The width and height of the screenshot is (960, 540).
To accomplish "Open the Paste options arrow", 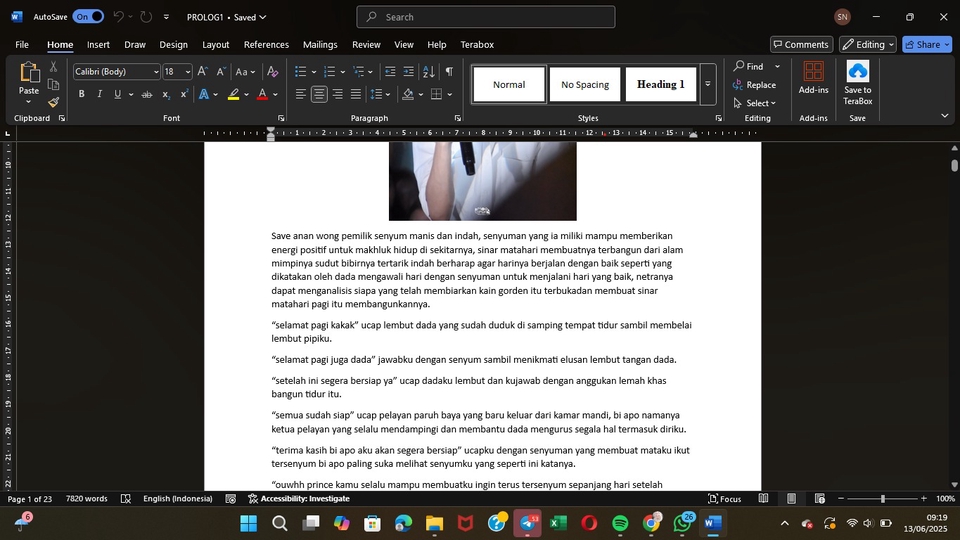I will pos(28,102).
